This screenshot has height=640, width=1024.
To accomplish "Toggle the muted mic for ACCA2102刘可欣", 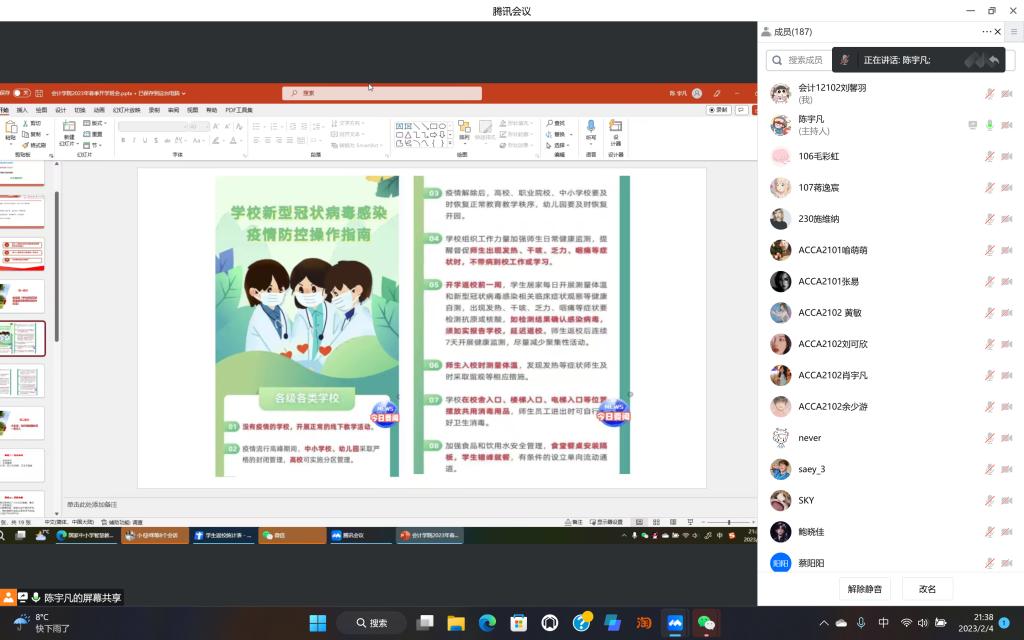I will (x=989, y=344).
